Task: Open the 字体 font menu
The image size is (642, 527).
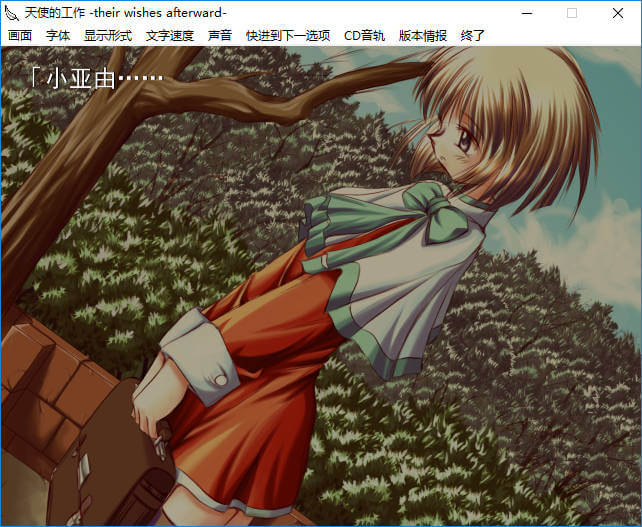Action: [58, 35]
